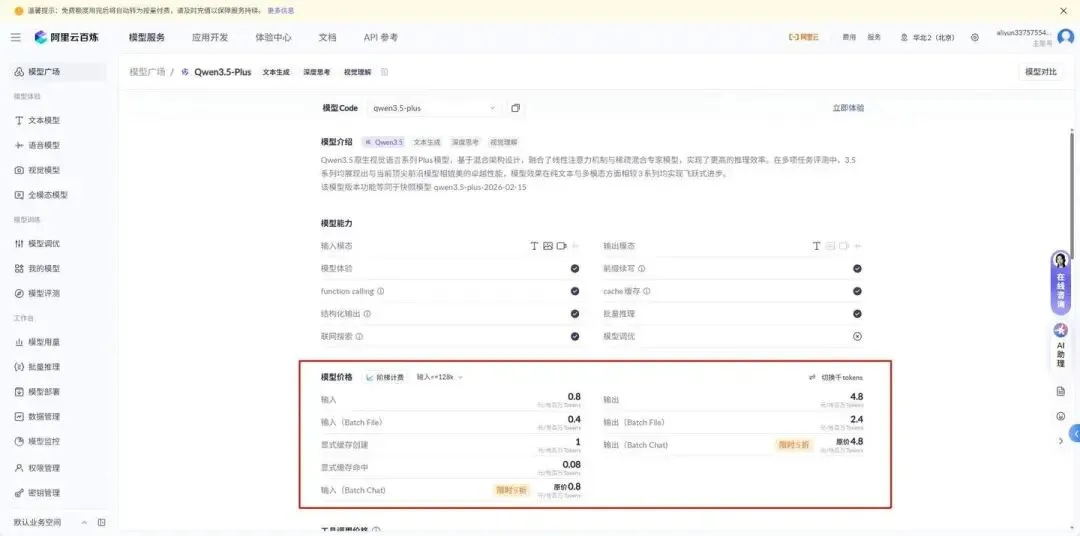Image resolution: width=1080 pixels, height=536 pixels.
Task: Open the 应用开发 top menu
Action: click(210, 37)
